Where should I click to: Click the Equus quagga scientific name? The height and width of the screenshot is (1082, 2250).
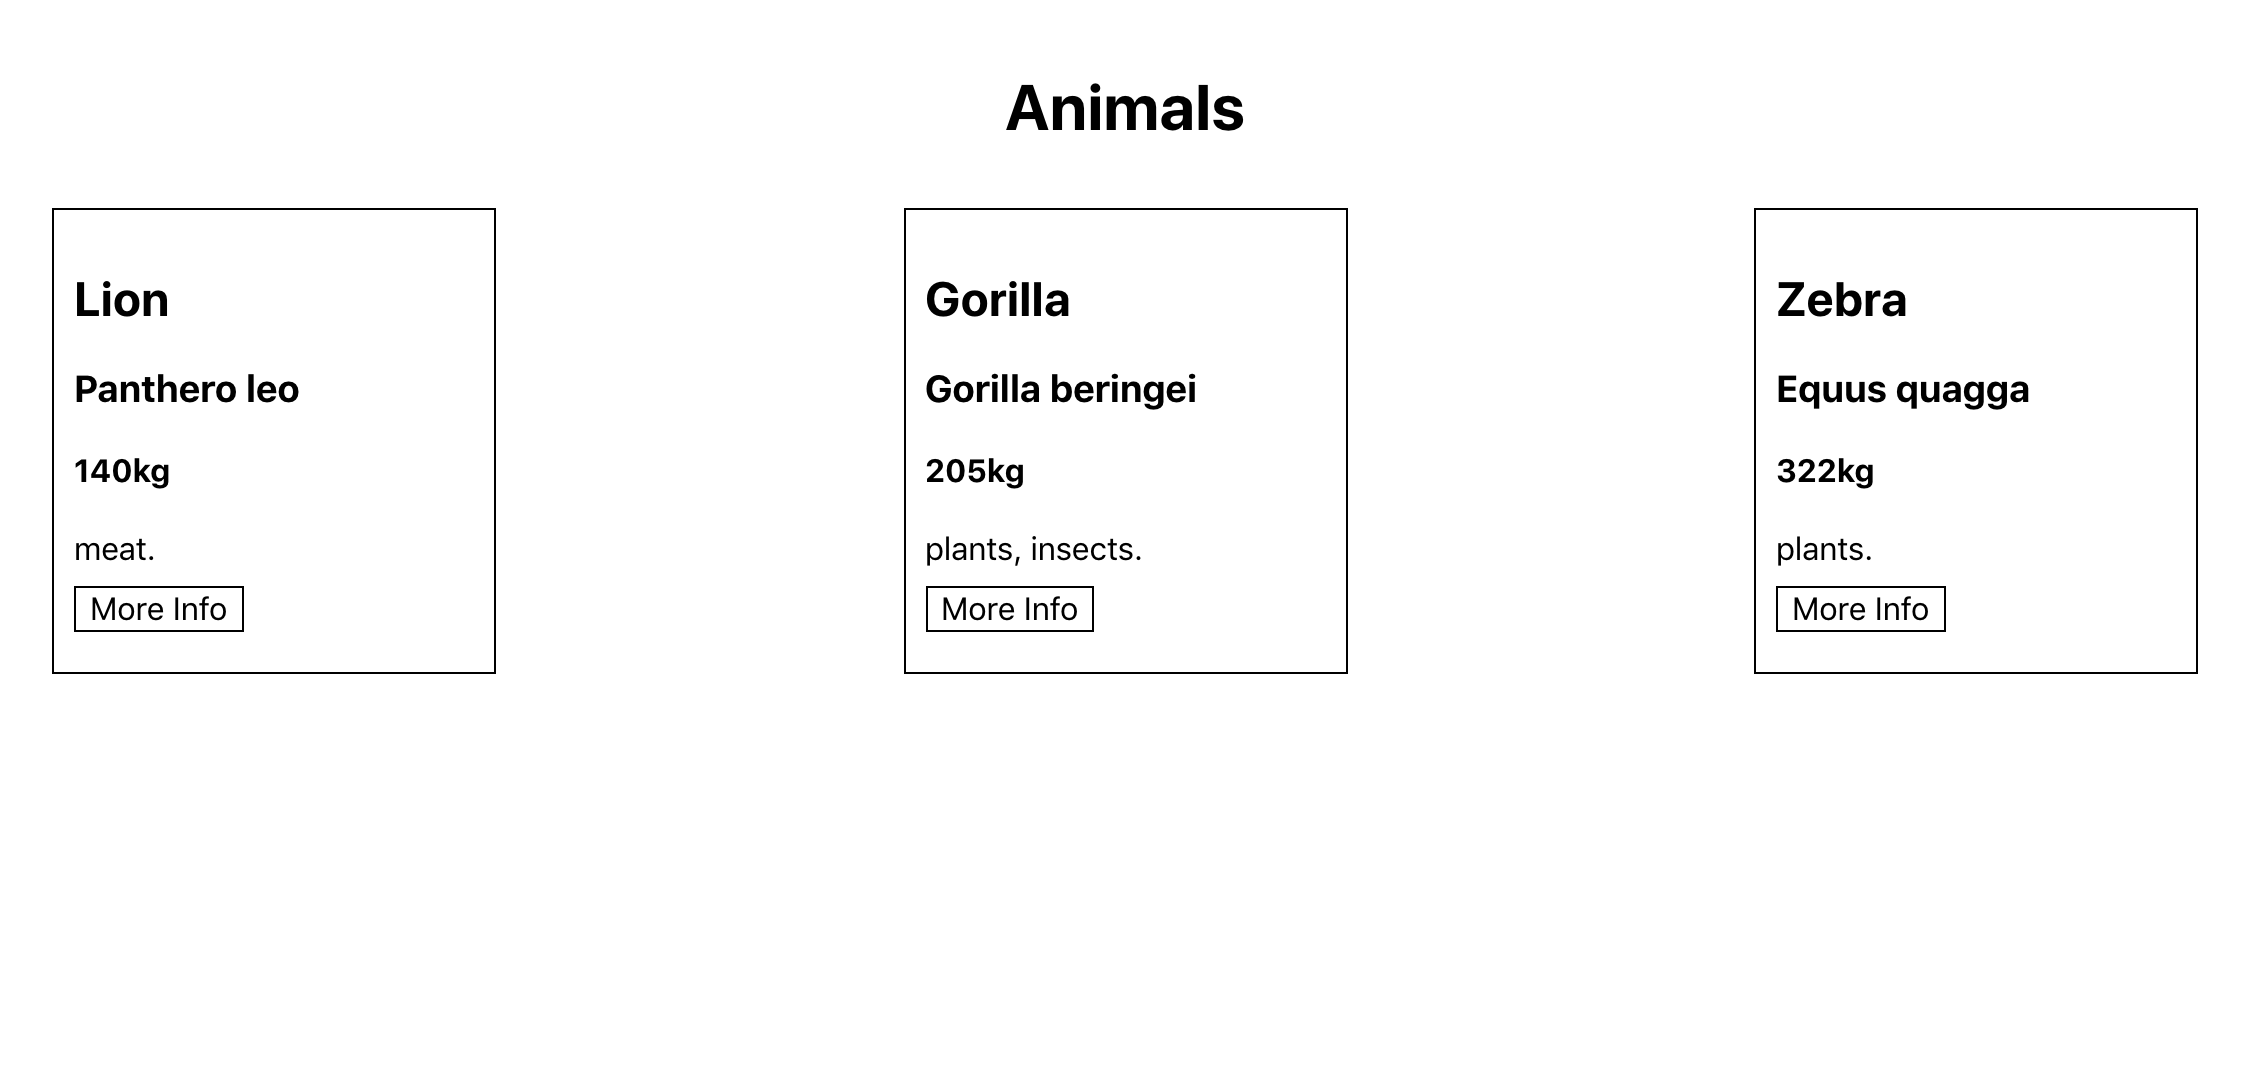tap(1902, 389)
